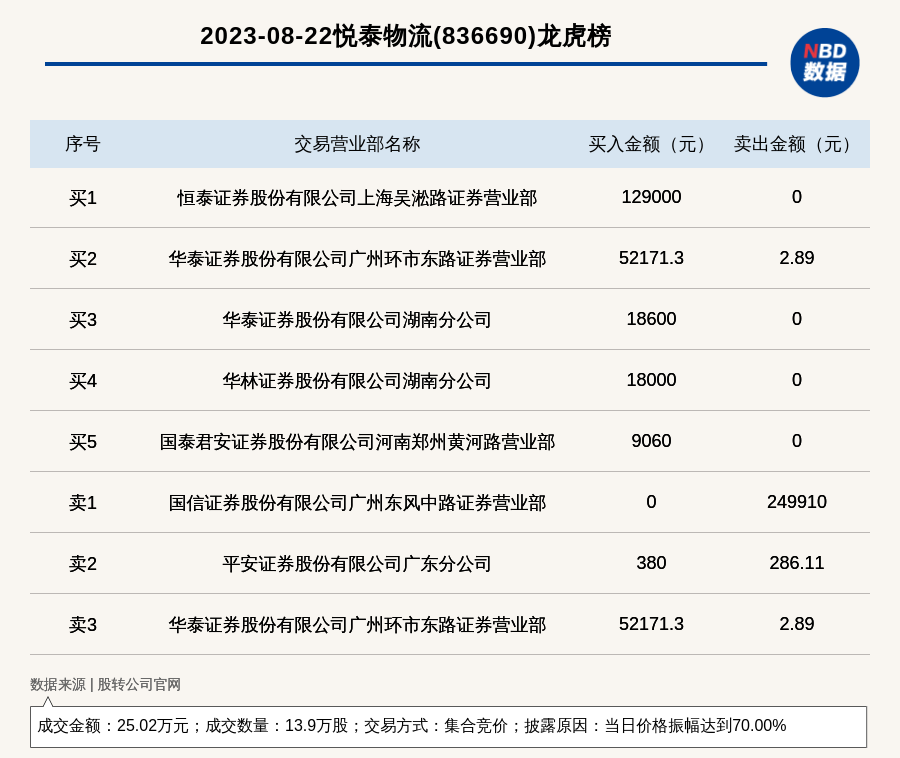The height and width of the screenshot is (758, 900).
Task: Click the sell amount 0 in 买1 row
Action: point(796,197)
